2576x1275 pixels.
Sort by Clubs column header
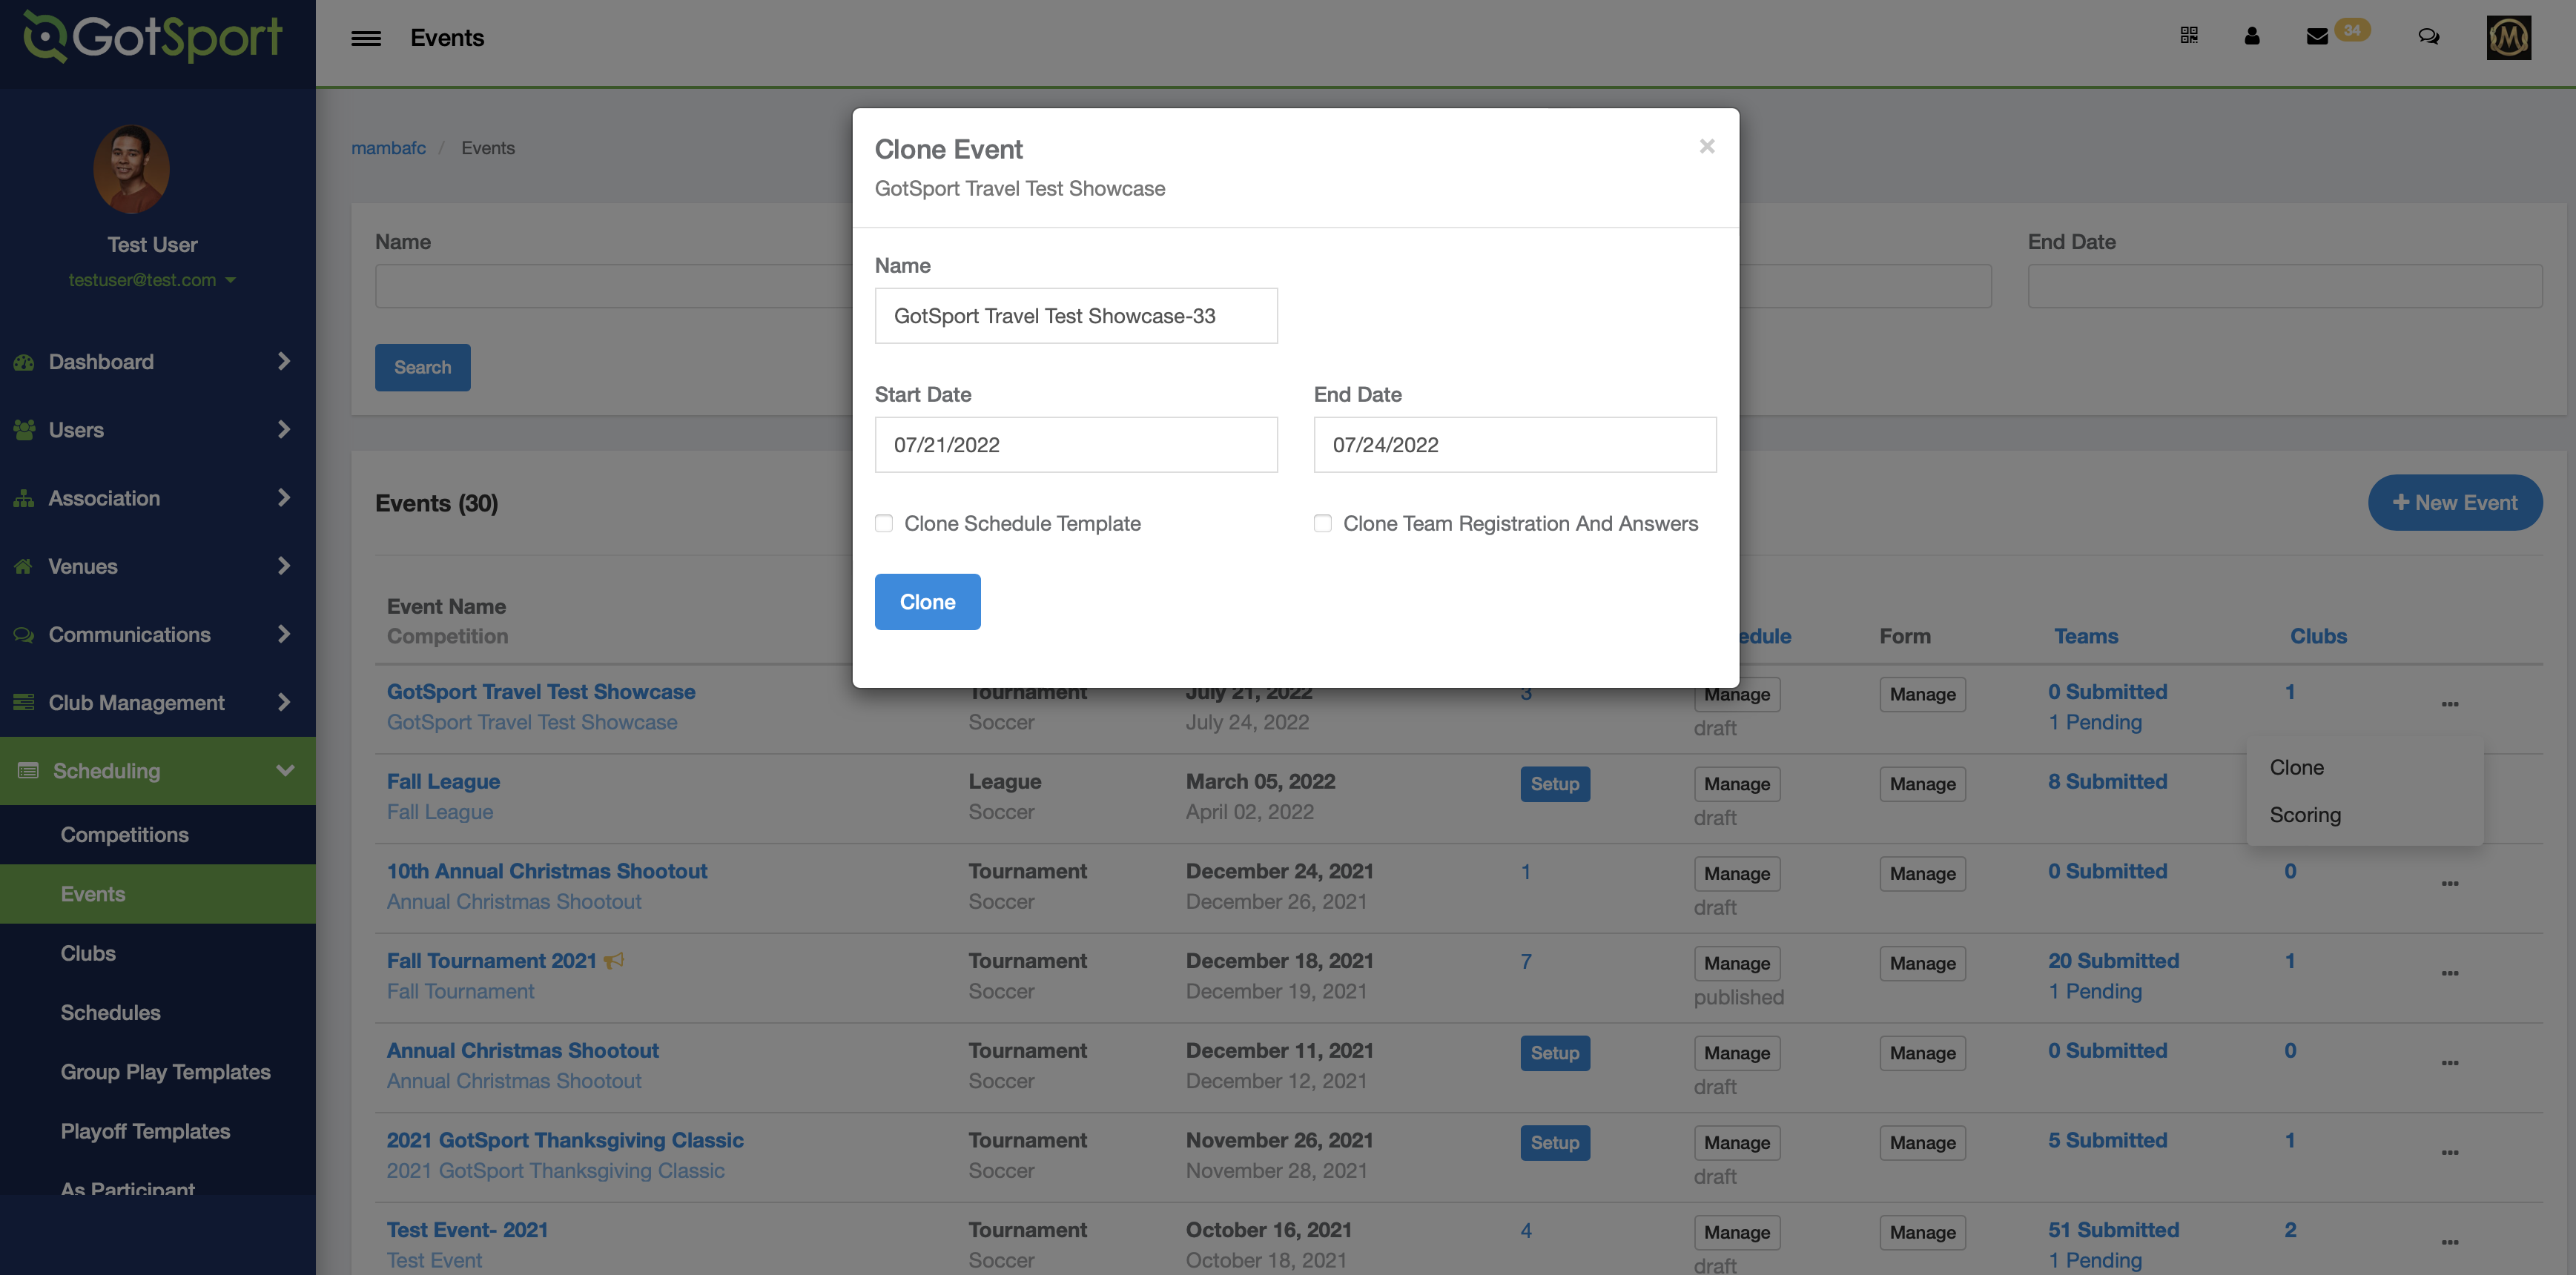(2318, 637)
